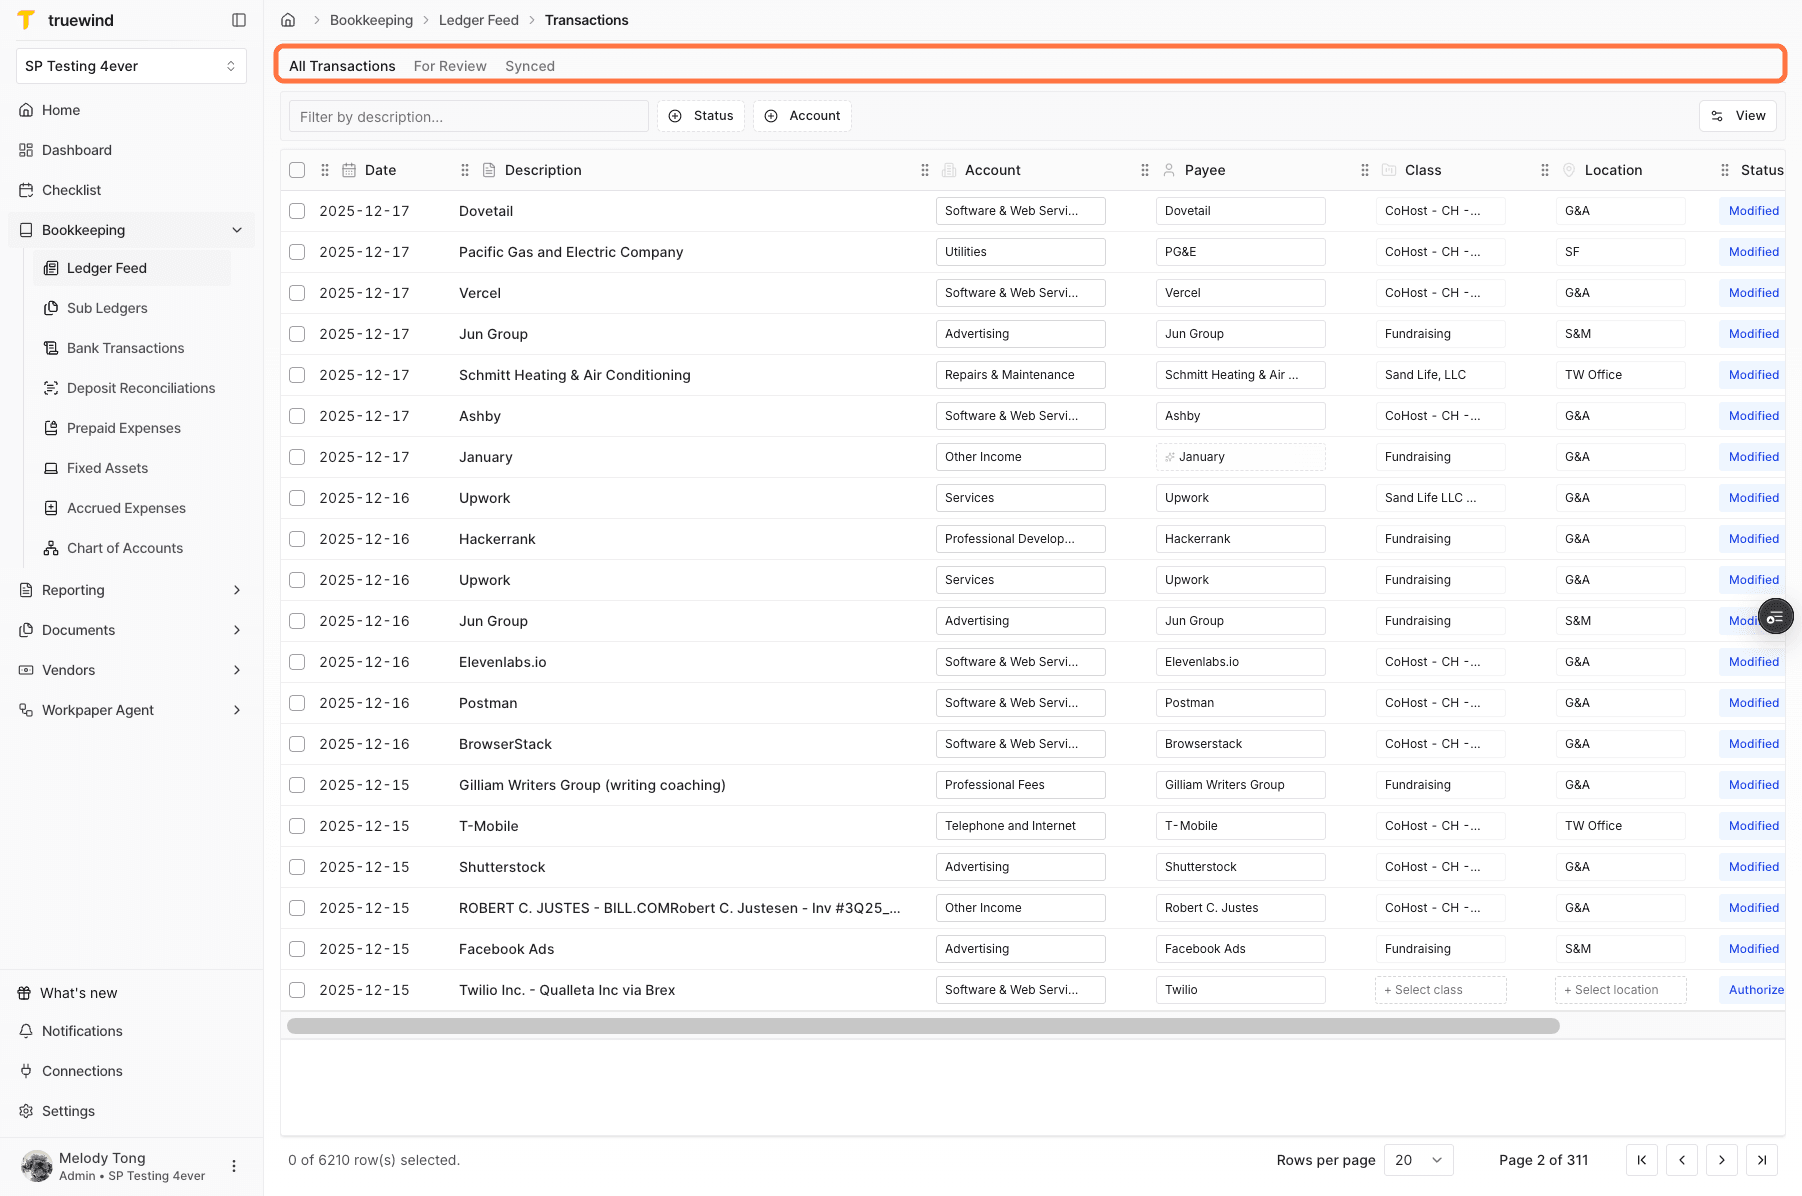Image resolution: width=1802 pixels, height=1196 pixels.
Task: Switch to the All Transactions tab
Action: 342,66
